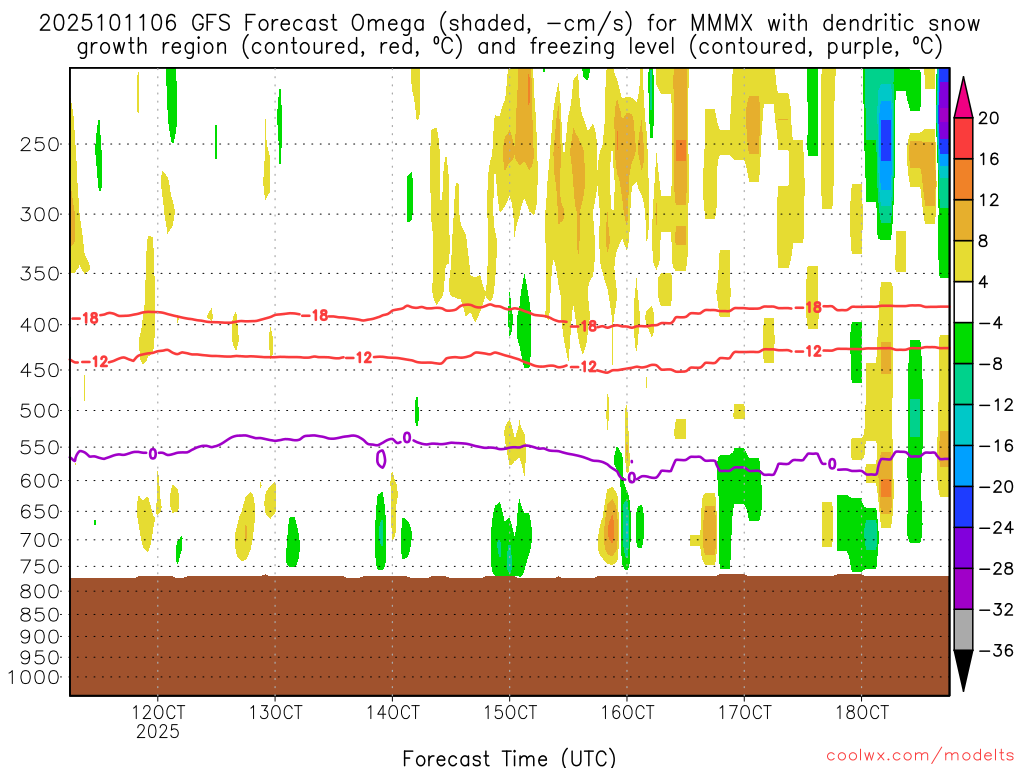
Task: Click the 600 pressure level label
Action: (x=40, y=481)
